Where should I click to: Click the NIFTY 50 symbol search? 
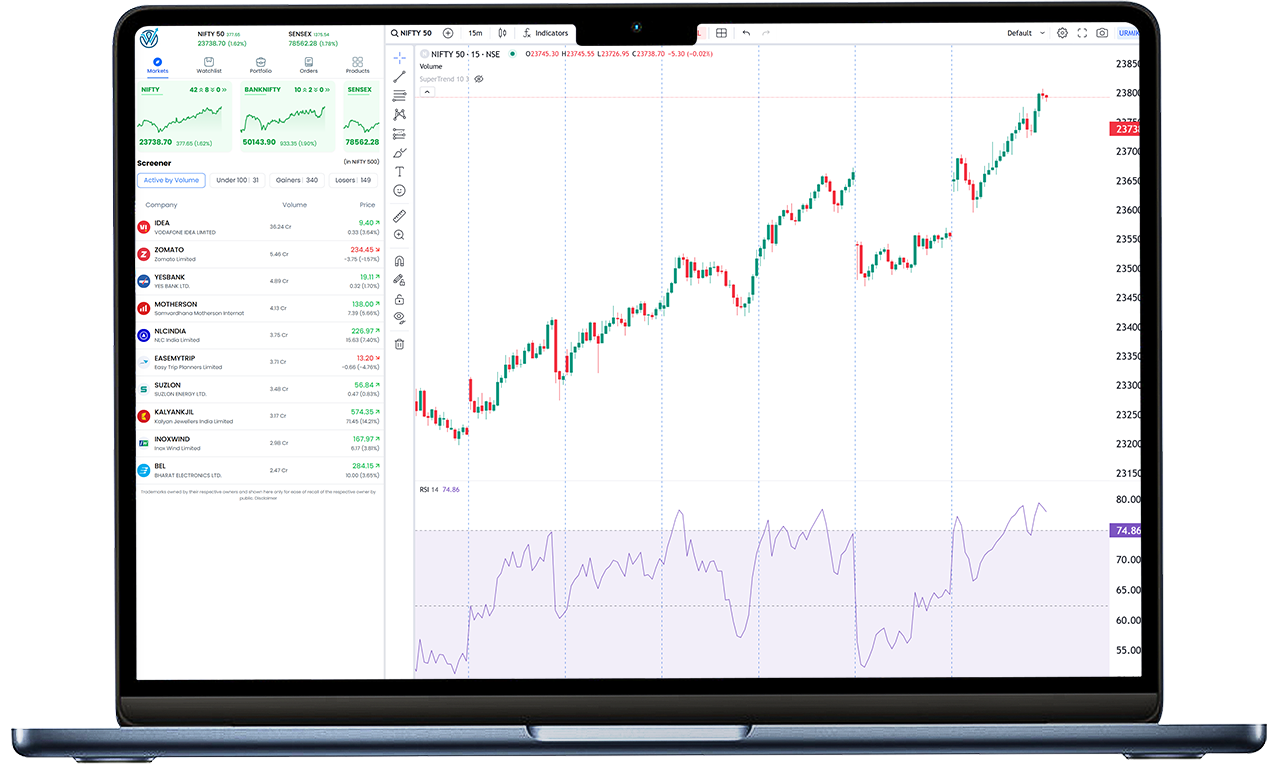pyautogui.click(x=412, y=33)
